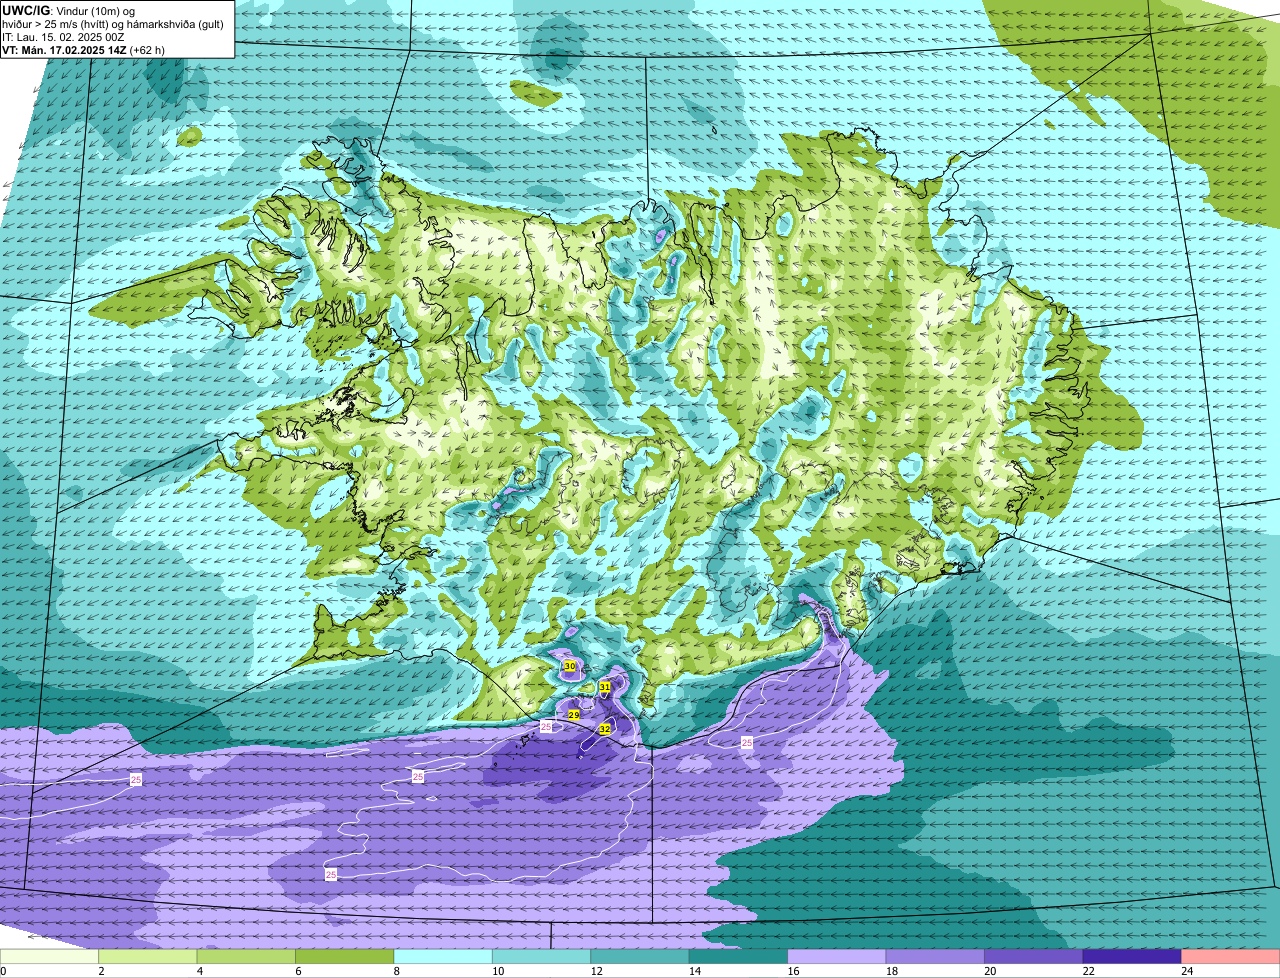
Task: Select the pink above-24 m/s legend segment
Action: 1230,957
